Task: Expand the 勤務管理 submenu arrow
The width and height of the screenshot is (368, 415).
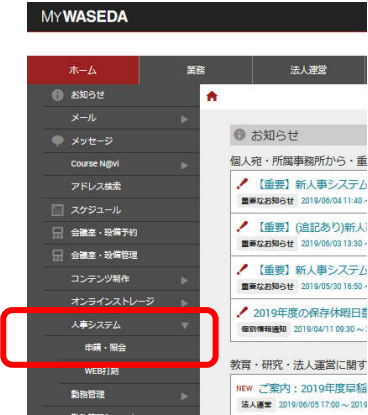Action: coord(184,396)
